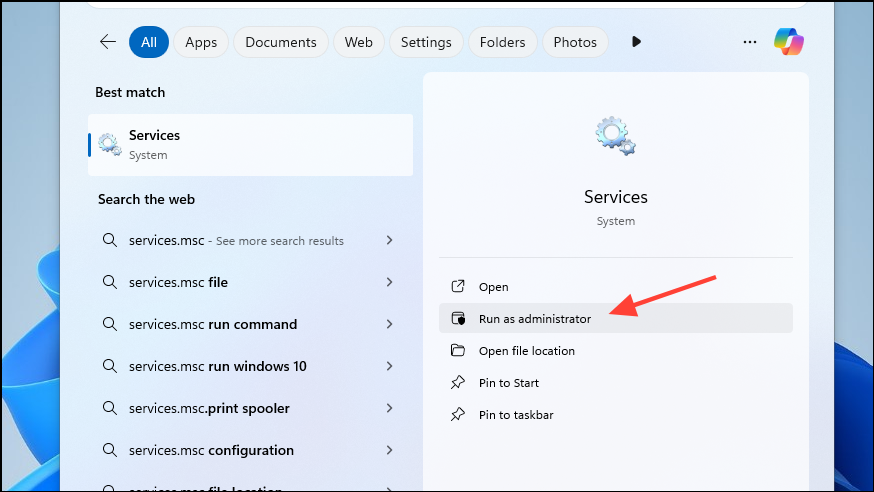Click search magnifier beside 'run windows 10'
Screen dimensions: 874x492
click(110, 366)
